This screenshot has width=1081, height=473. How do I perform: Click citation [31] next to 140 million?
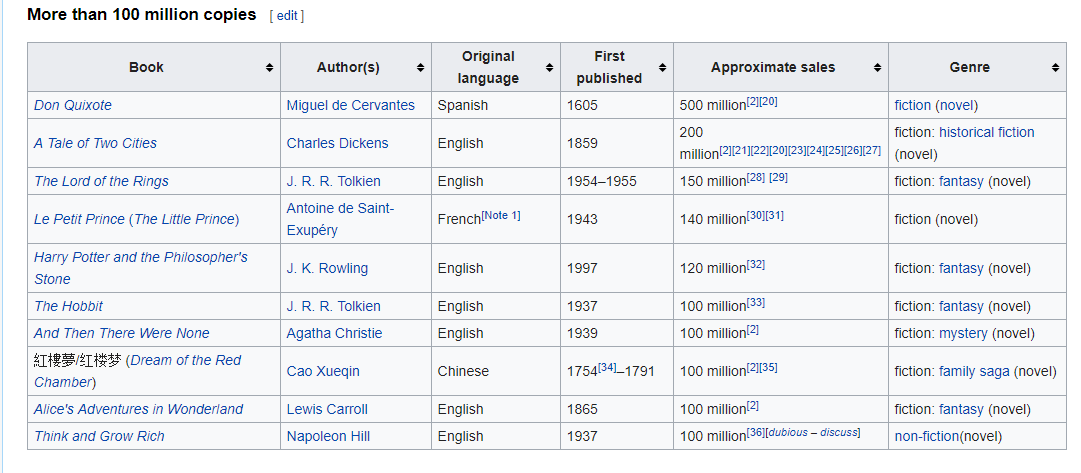coord(774,215)
